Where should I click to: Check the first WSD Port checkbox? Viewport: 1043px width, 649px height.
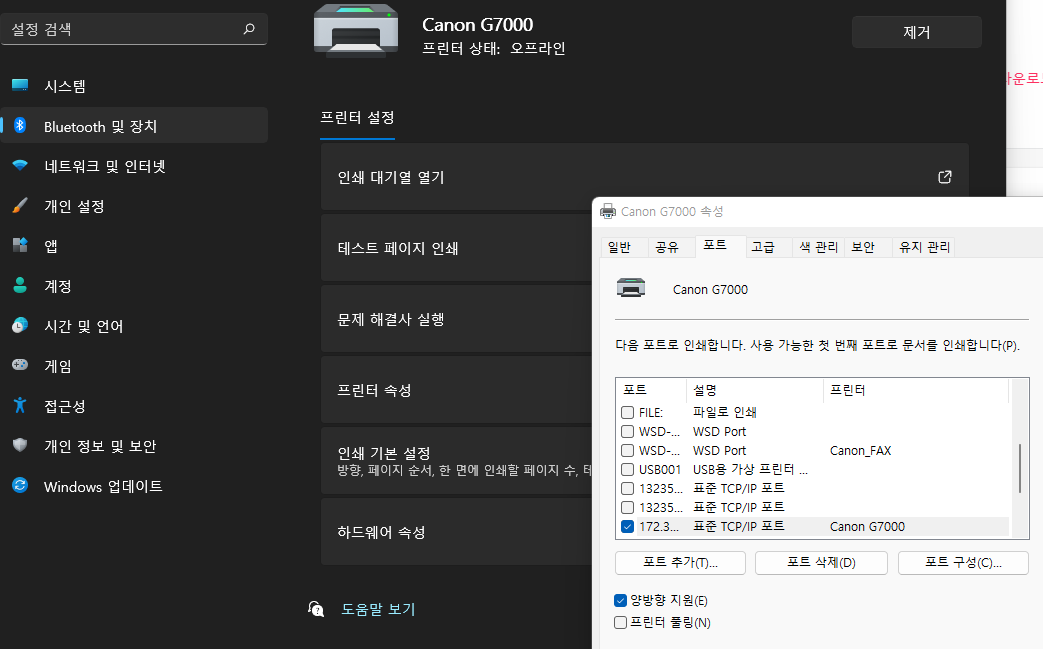(x=627, y=432)
